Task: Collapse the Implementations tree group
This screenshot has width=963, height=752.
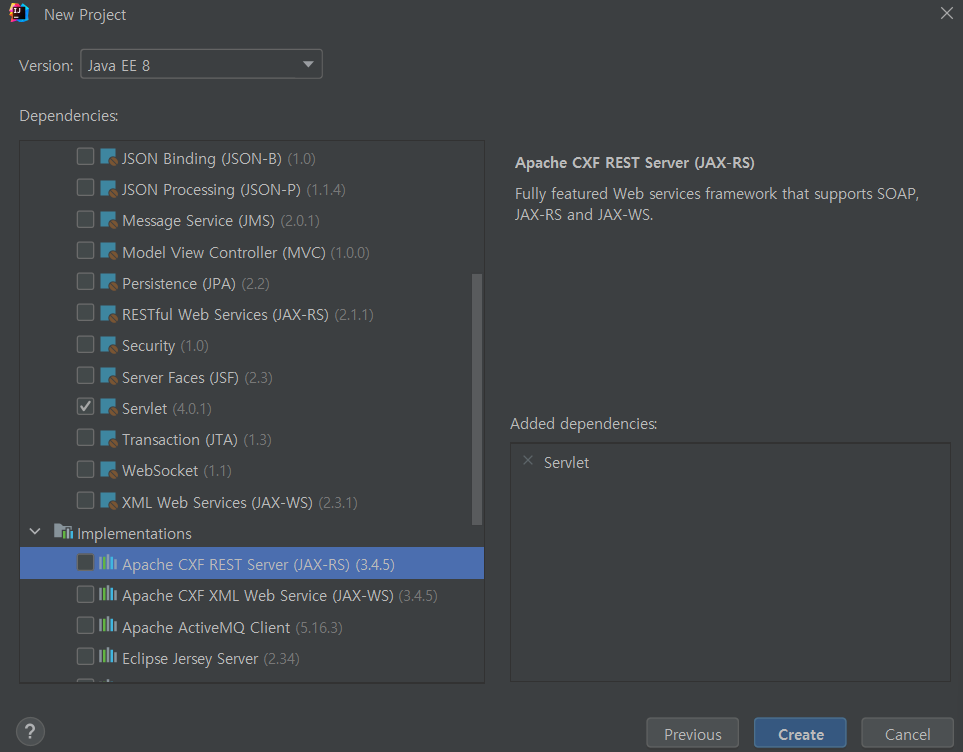Action: tap(35, 531)
